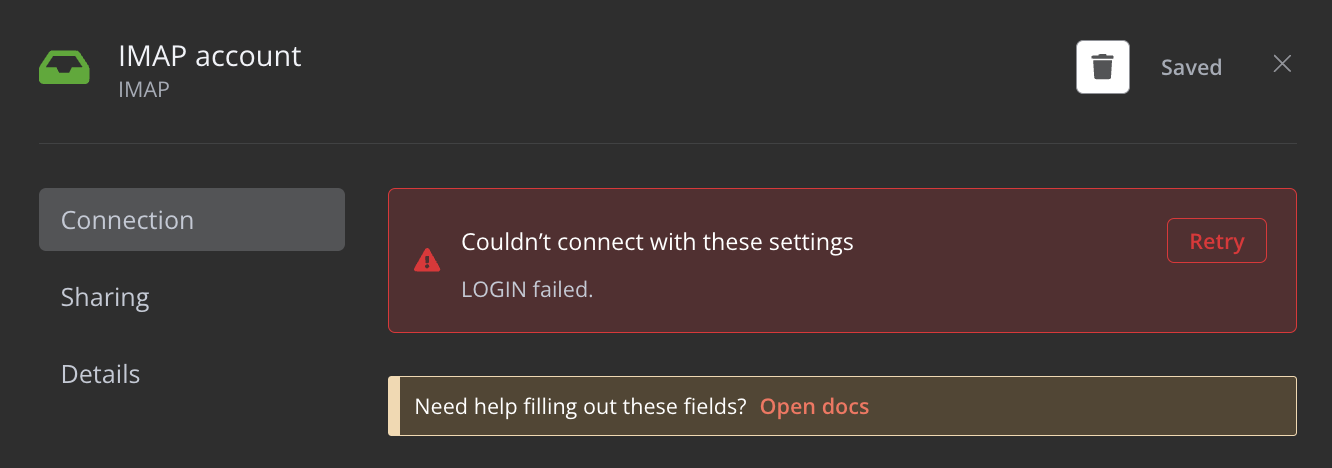Click the IMAP account title to rename
Viewport: 1332px width, 468px height.
pyautogui.click(x=210, y=56)
